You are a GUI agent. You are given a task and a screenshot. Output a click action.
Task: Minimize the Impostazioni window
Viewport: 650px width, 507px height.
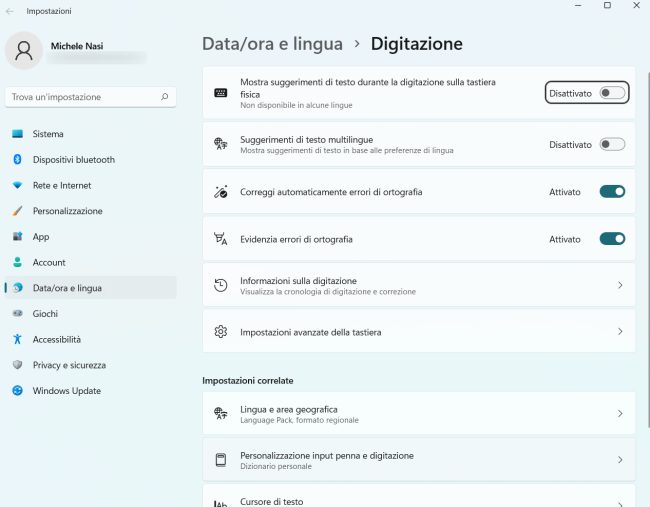point(578,5)
